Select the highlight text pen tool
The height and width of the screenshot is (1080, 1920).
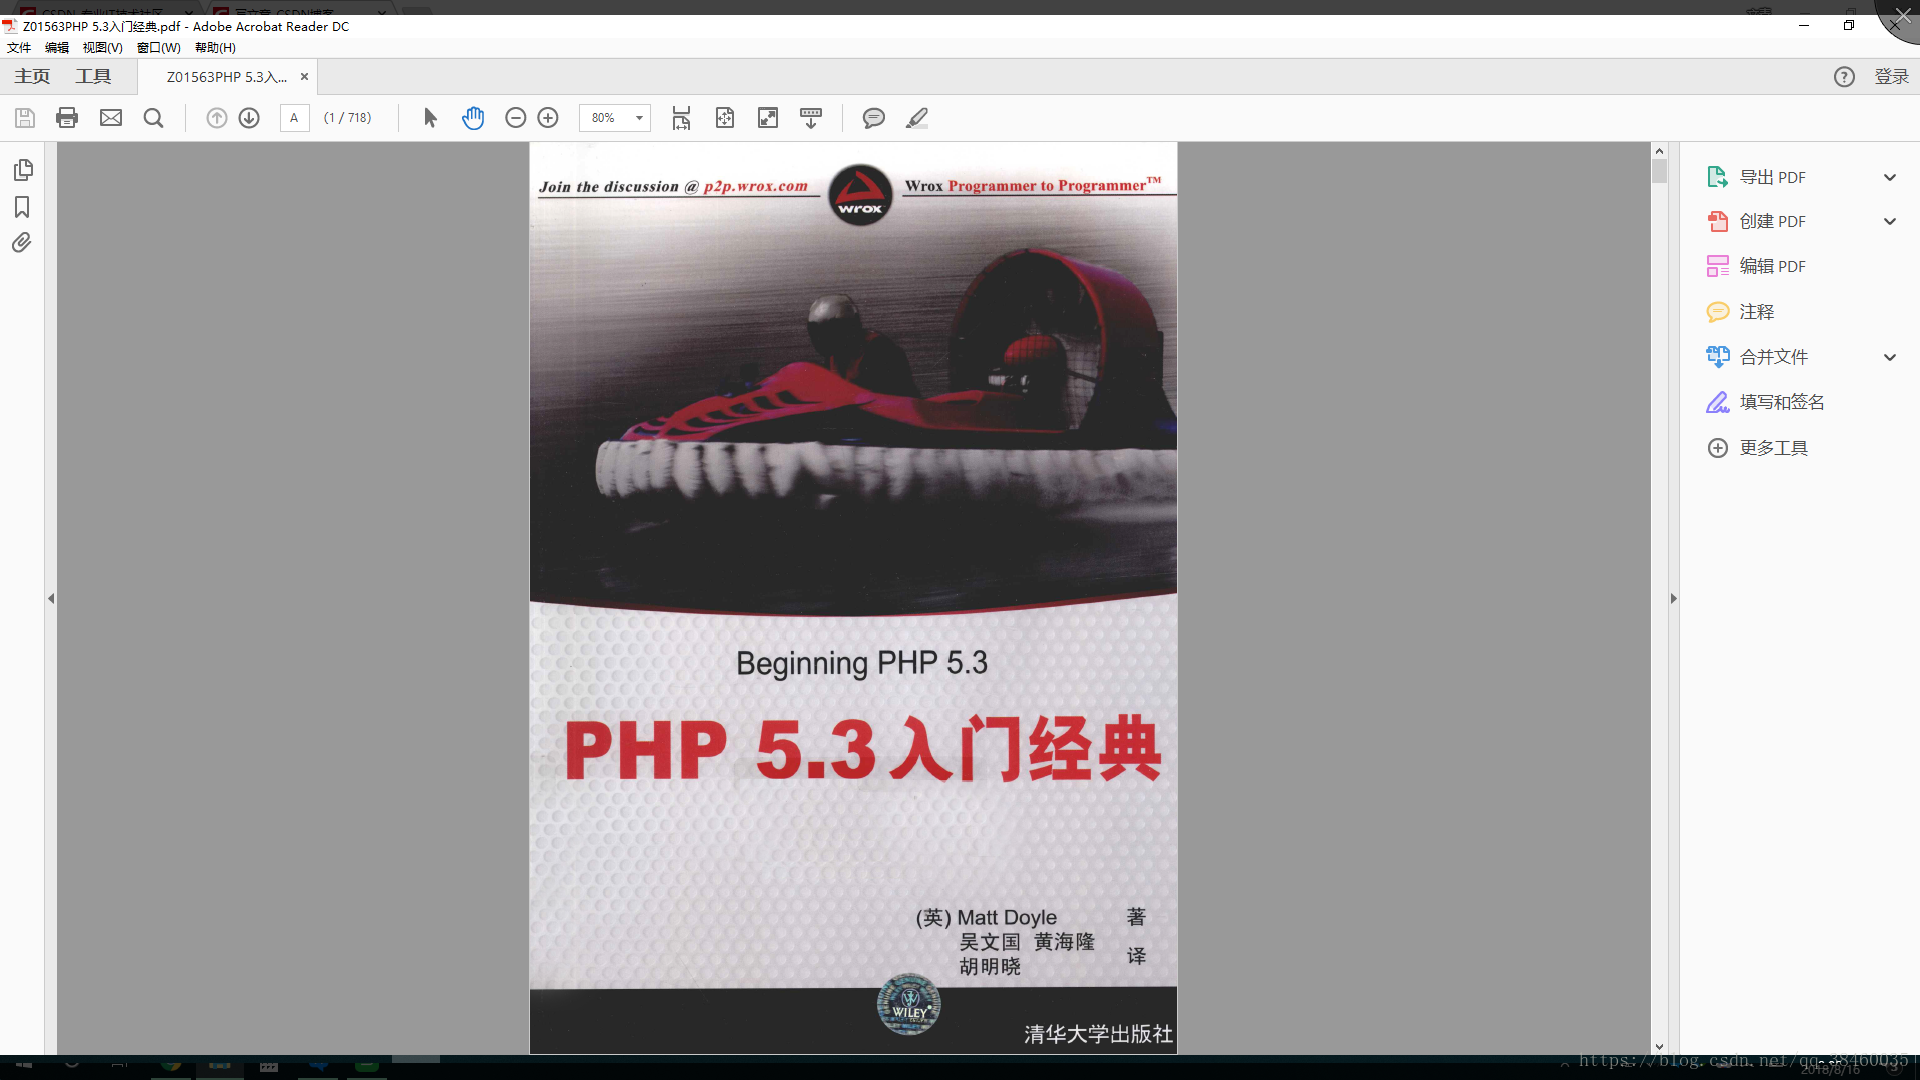pos(917,118)
